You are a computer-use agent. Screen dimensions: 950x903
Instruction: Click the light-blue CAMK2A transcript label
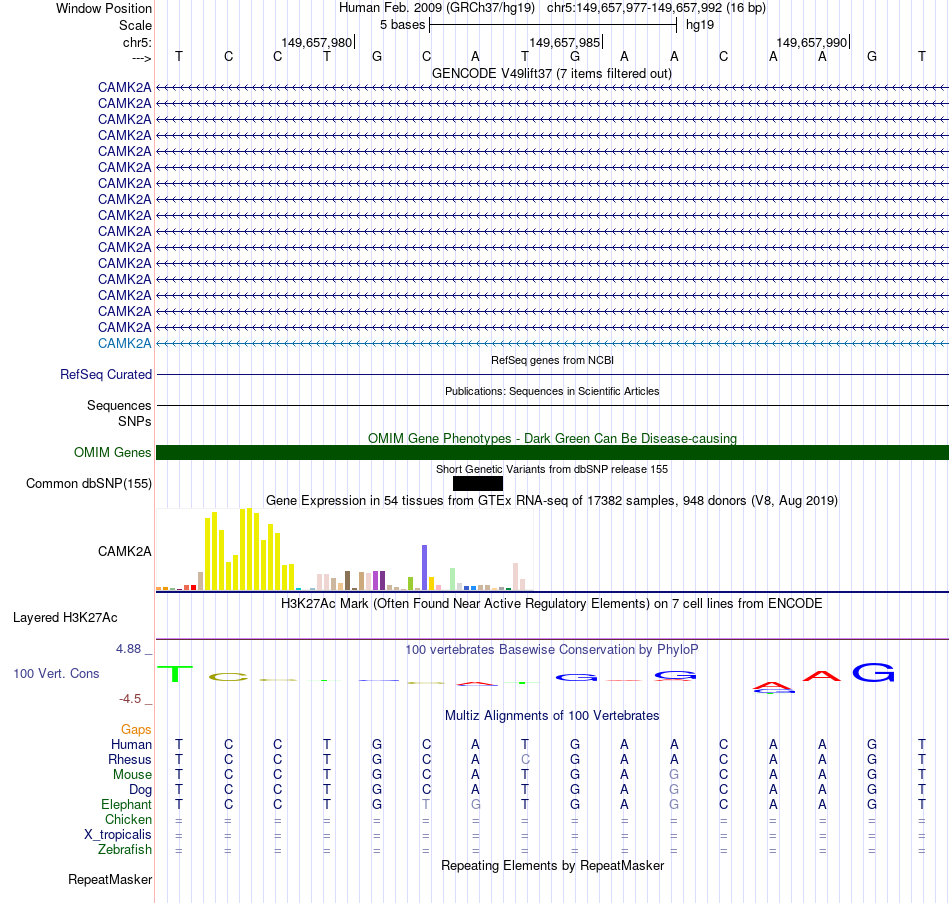click(124, 343)
